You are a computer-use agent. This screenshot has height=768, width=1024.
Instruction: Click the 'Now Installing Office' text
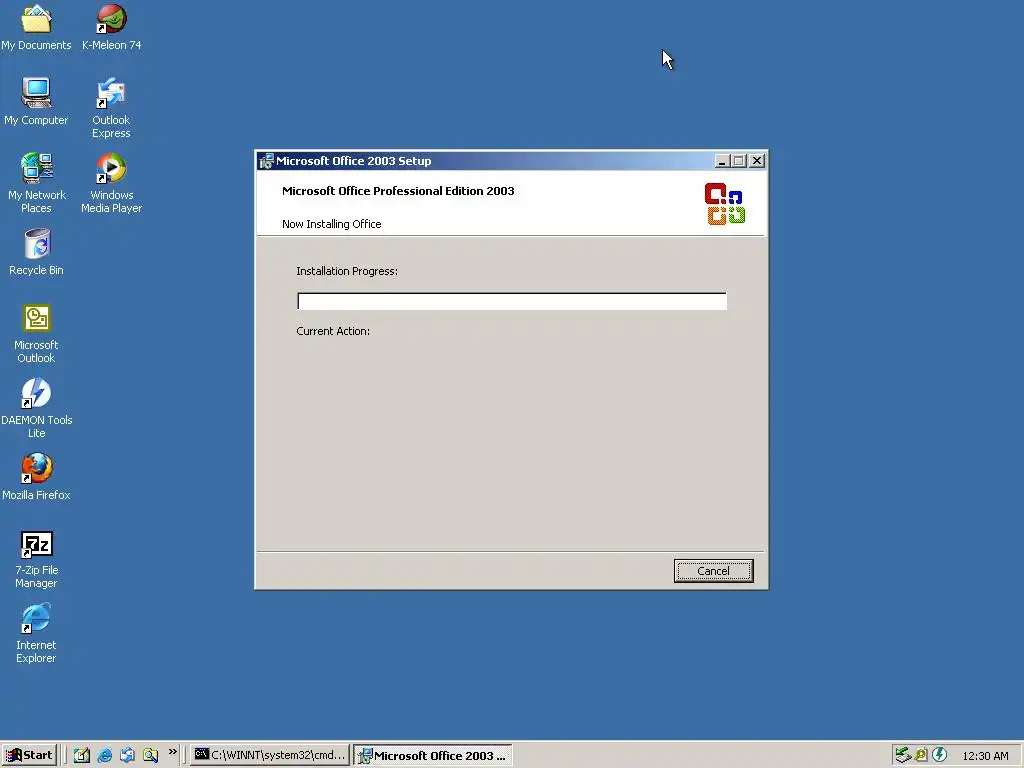coord(332,224)
